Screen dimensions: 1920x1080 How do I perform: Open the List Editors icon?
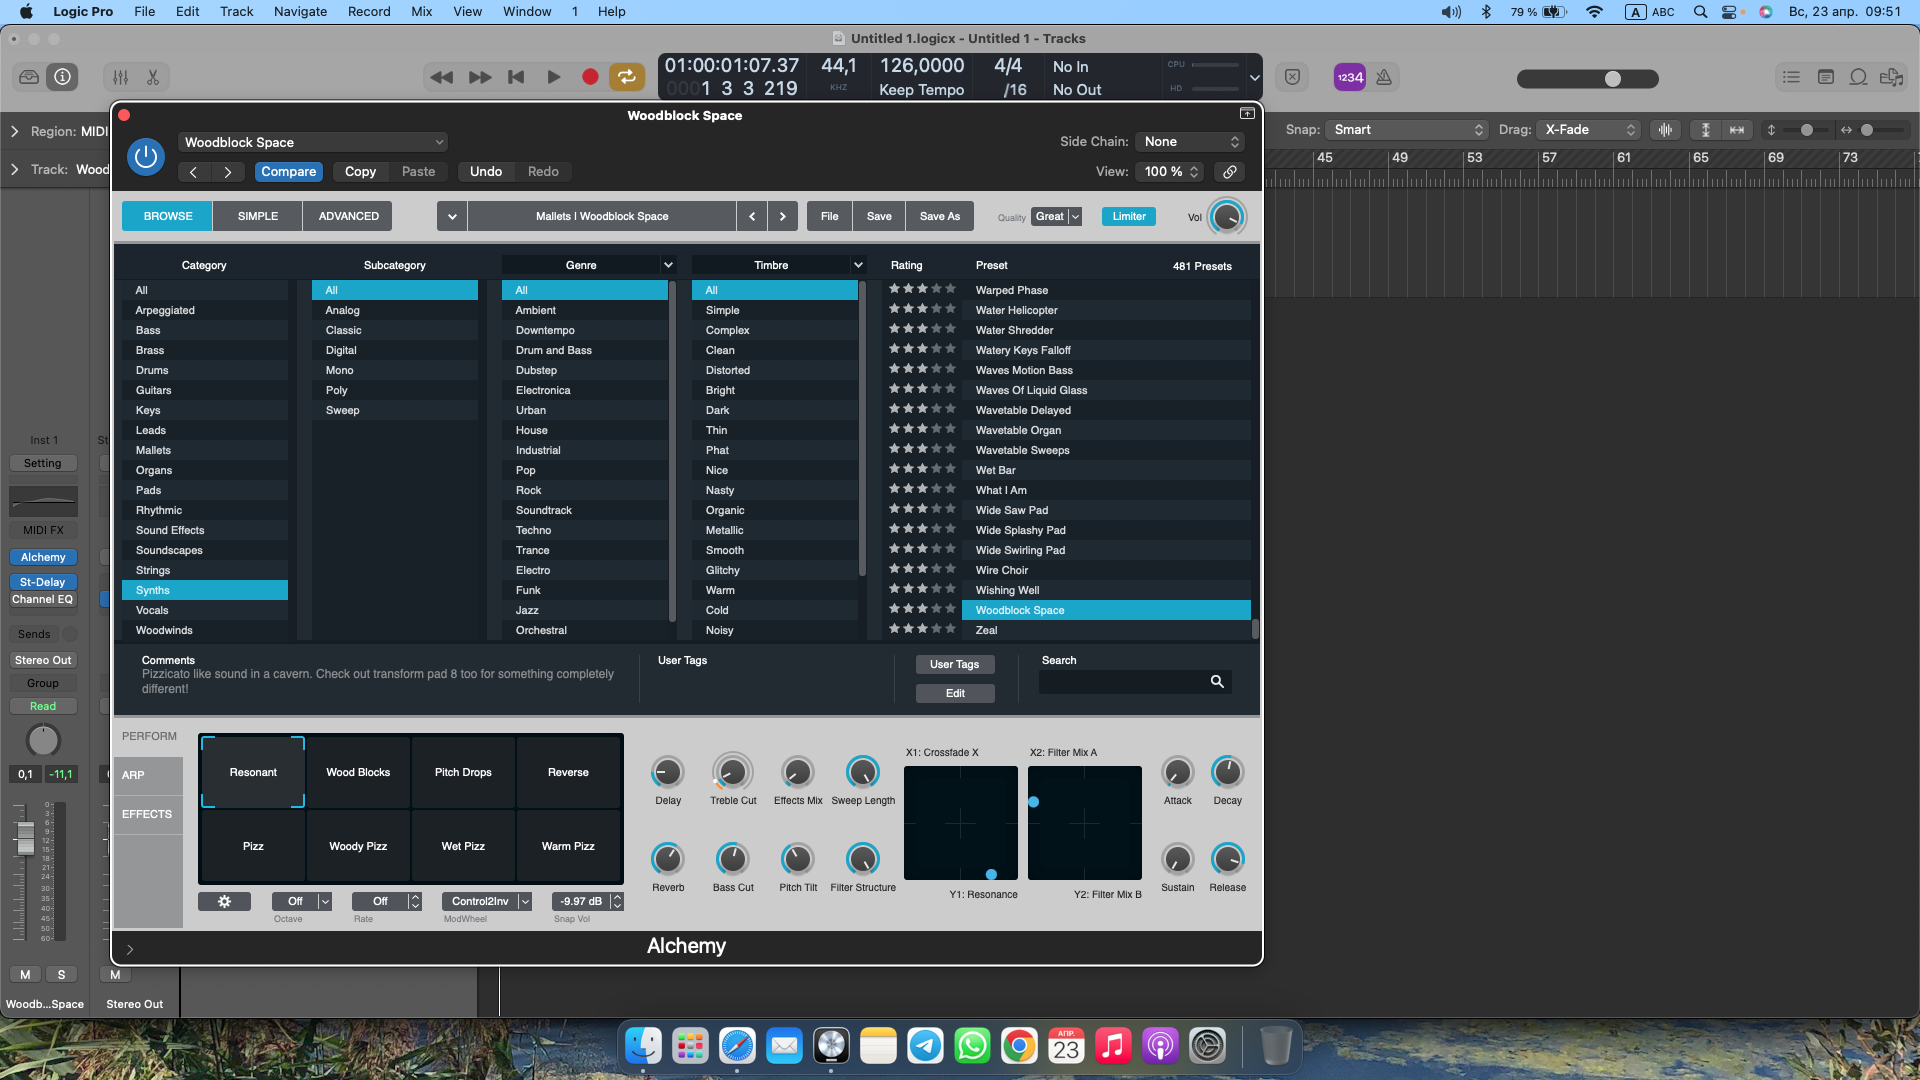1791,77
